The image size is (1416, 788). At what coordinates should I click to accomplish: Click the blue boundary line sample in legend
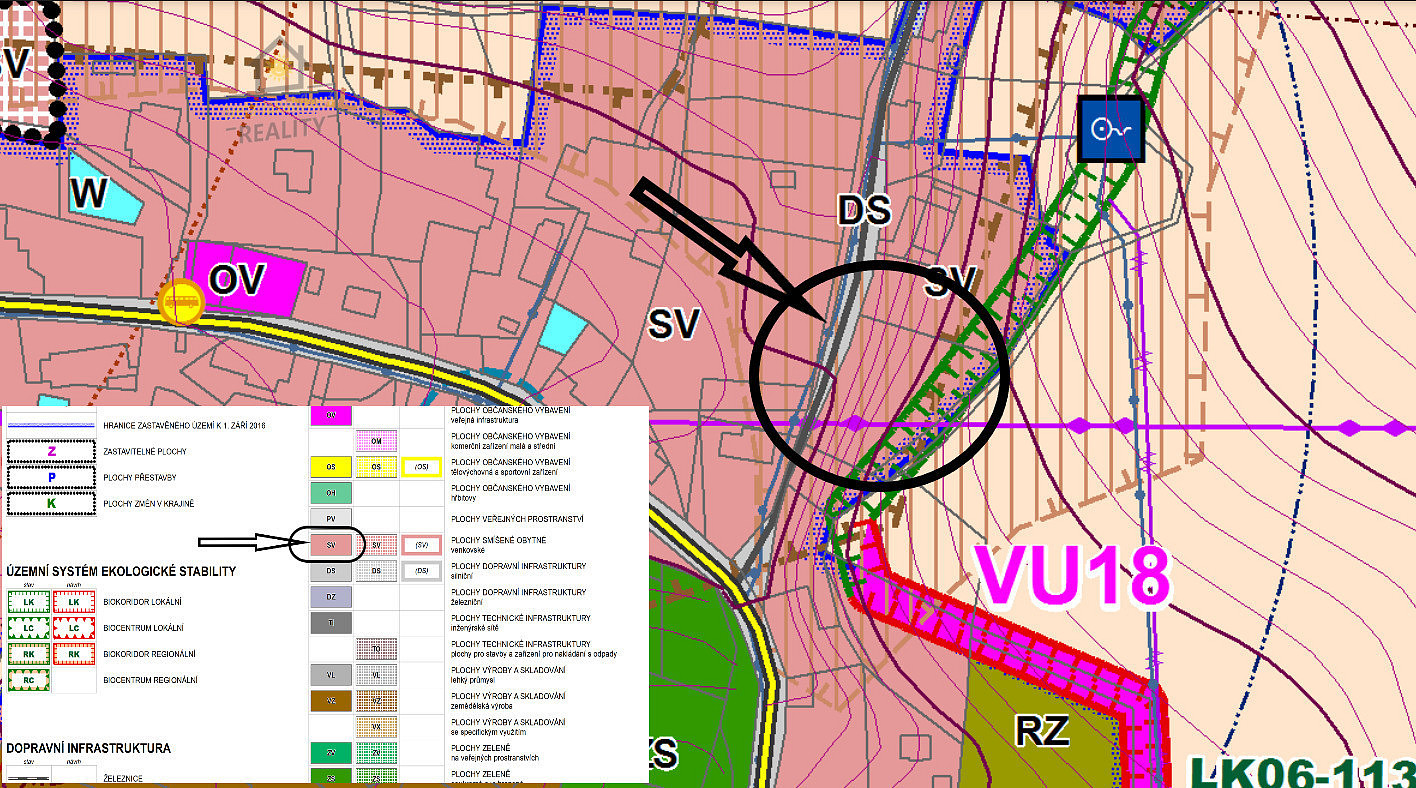coord(51,426)
